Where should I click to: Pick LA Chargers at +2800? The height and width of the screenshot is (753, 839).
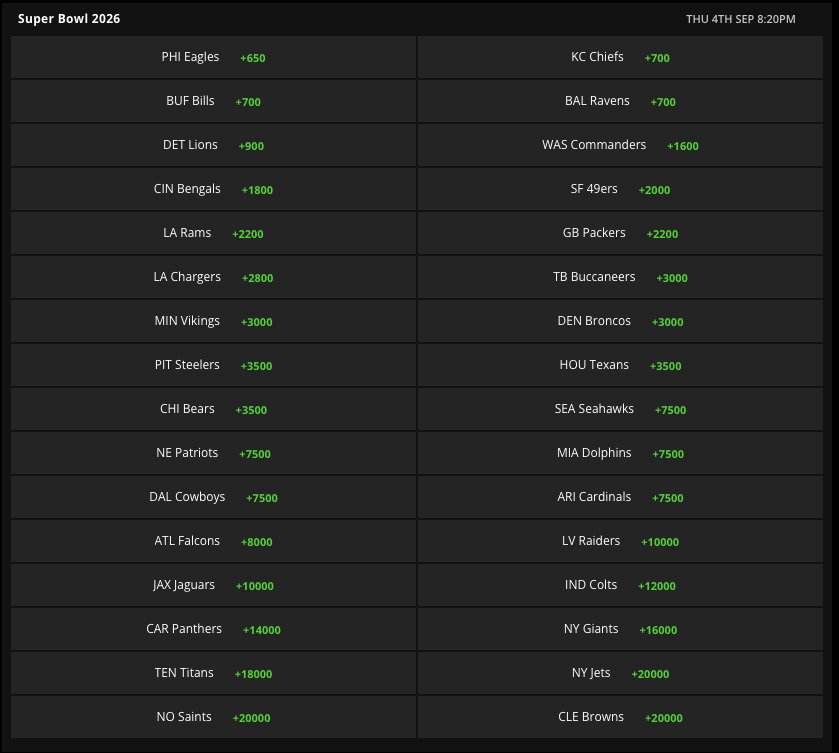click(x=213, y=277)
